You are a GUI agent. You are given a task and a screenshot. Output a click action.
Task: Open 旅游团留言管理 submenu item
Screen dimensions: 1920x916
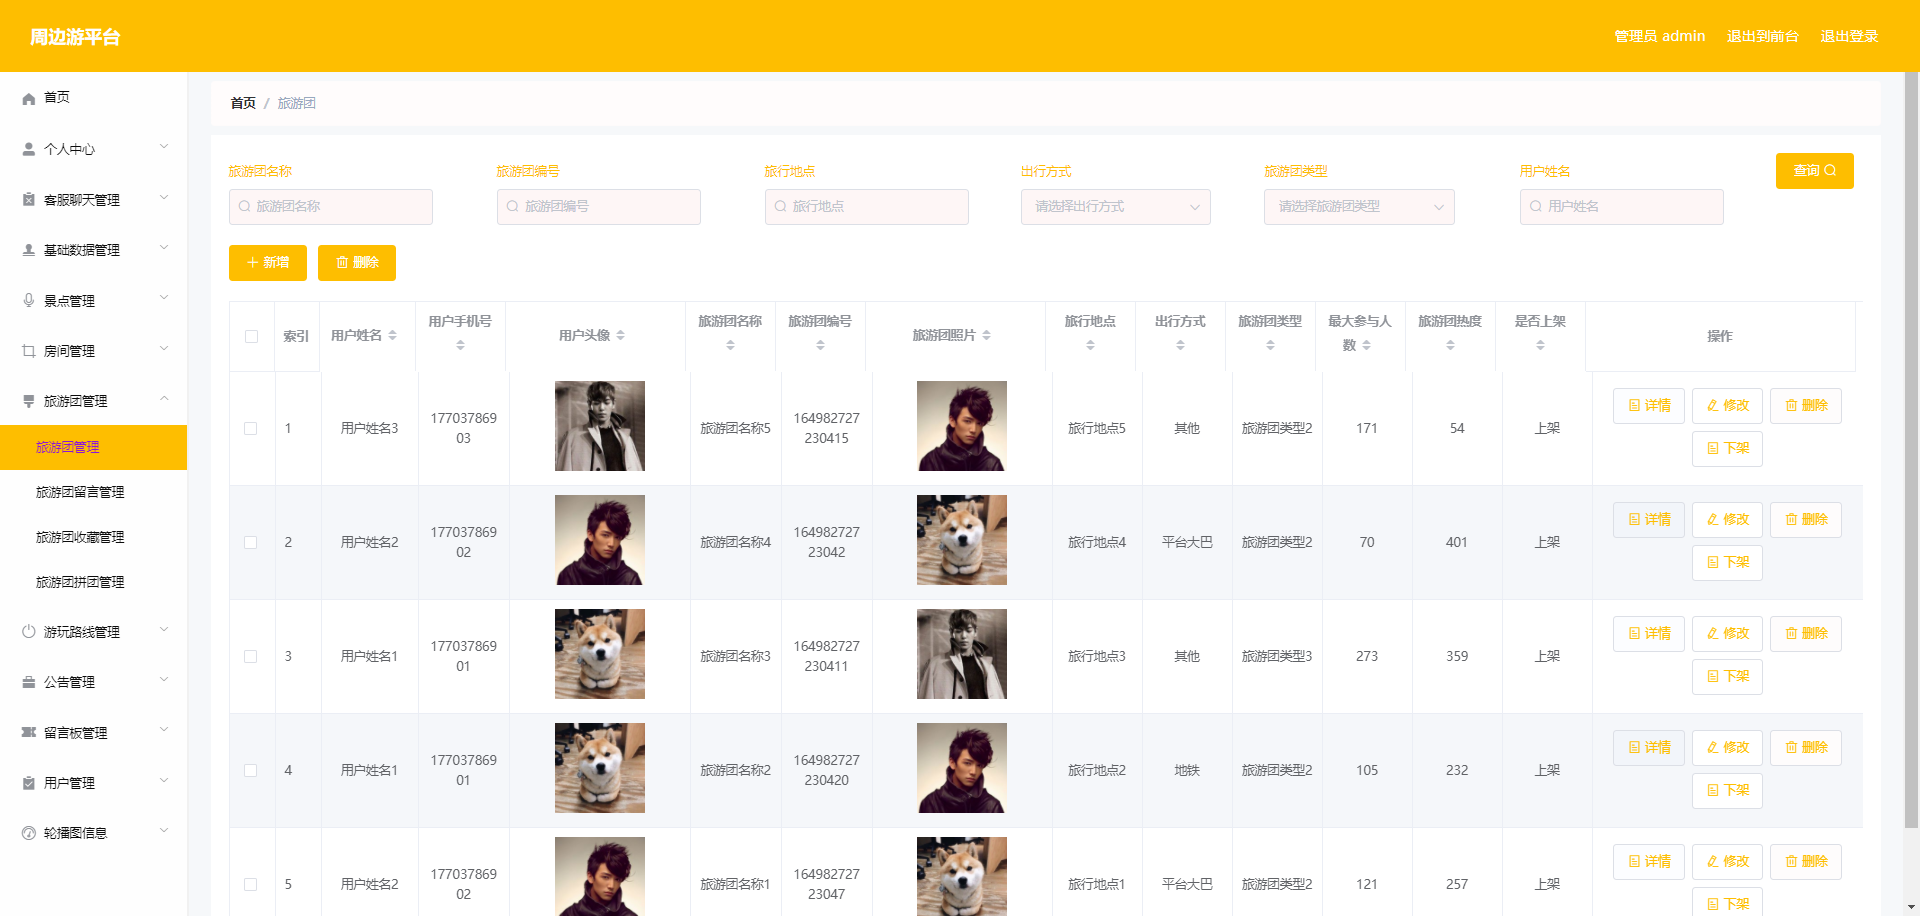pyautogui.click(x=93, y=492)
